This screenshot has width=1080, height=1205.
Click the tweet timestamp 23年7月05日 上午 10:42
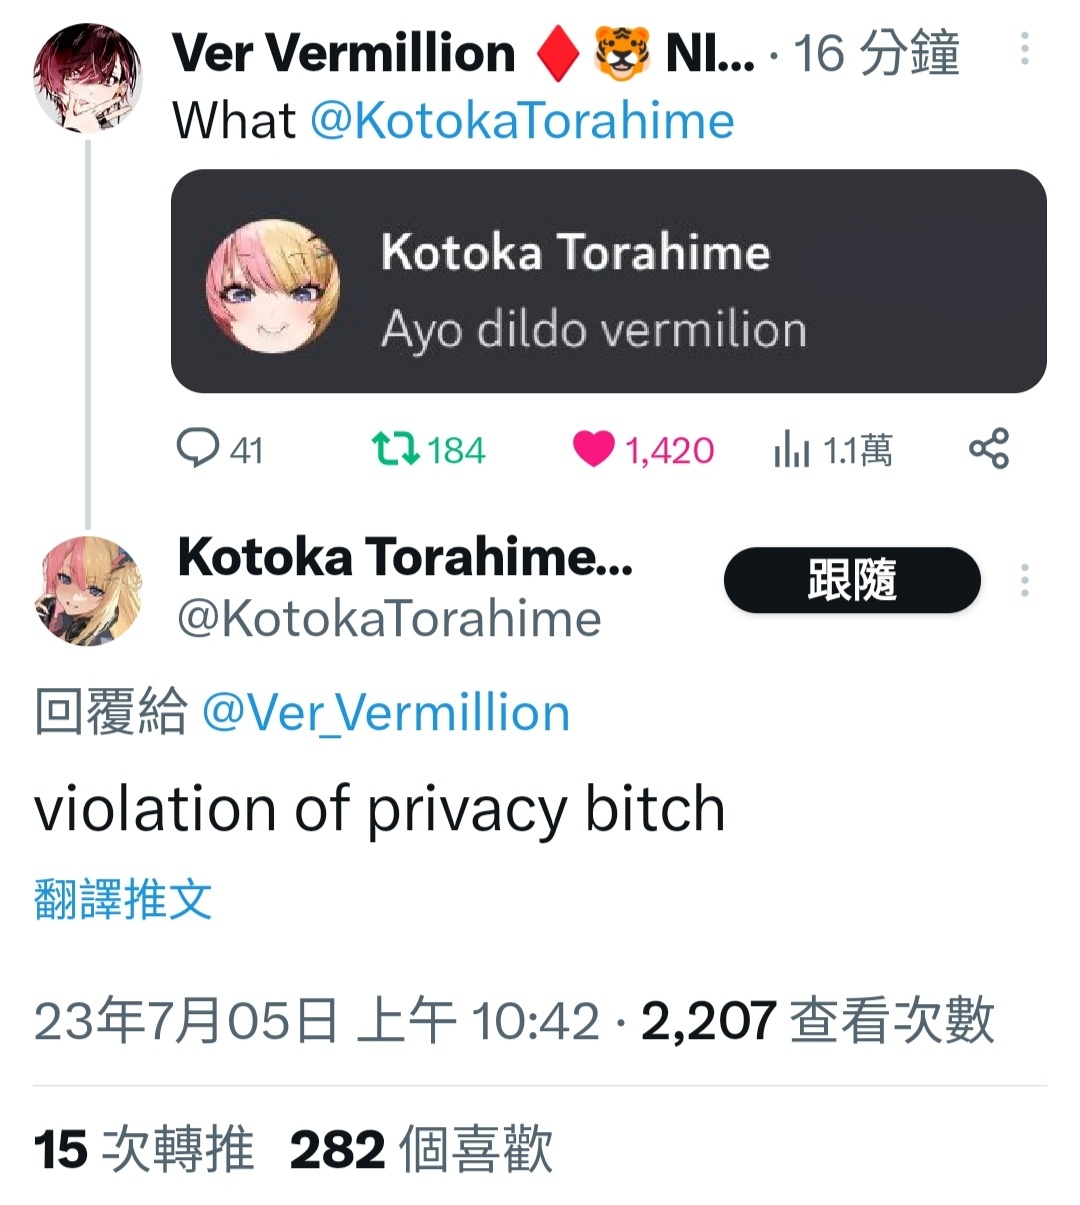tap(317, 1021)
